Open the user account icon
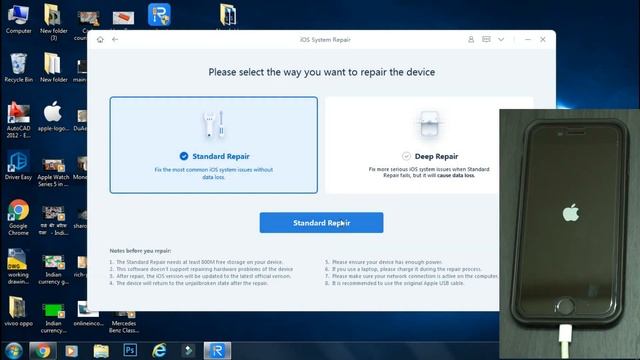 pos(471,40)
